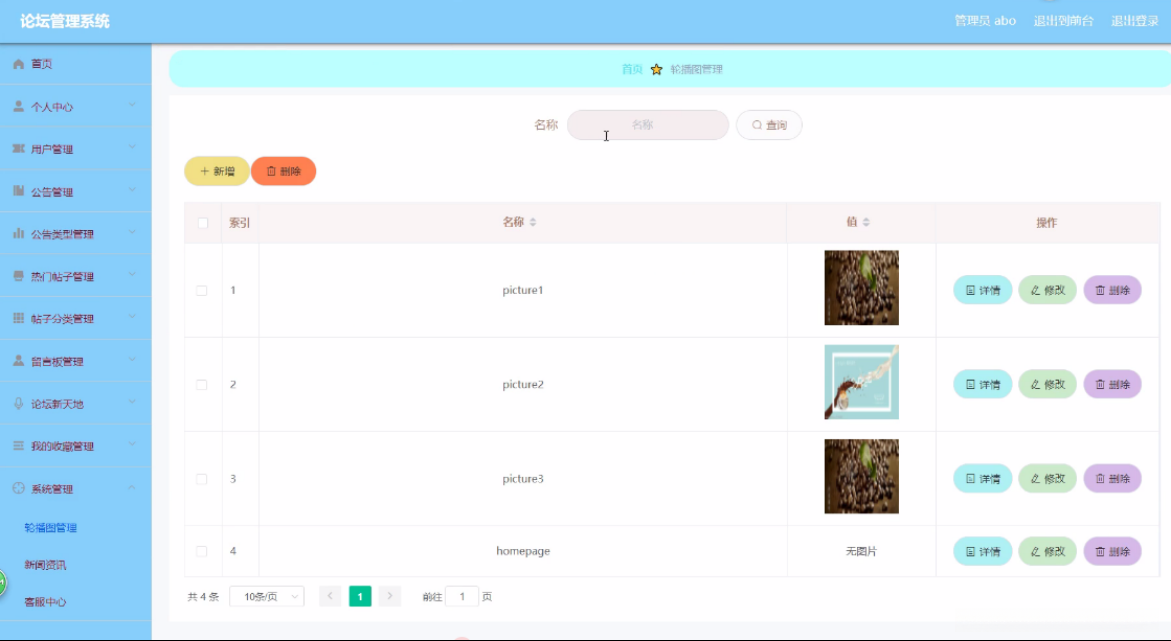Expand the 留言板管理 menu chevron

click(x=132, y=359)
